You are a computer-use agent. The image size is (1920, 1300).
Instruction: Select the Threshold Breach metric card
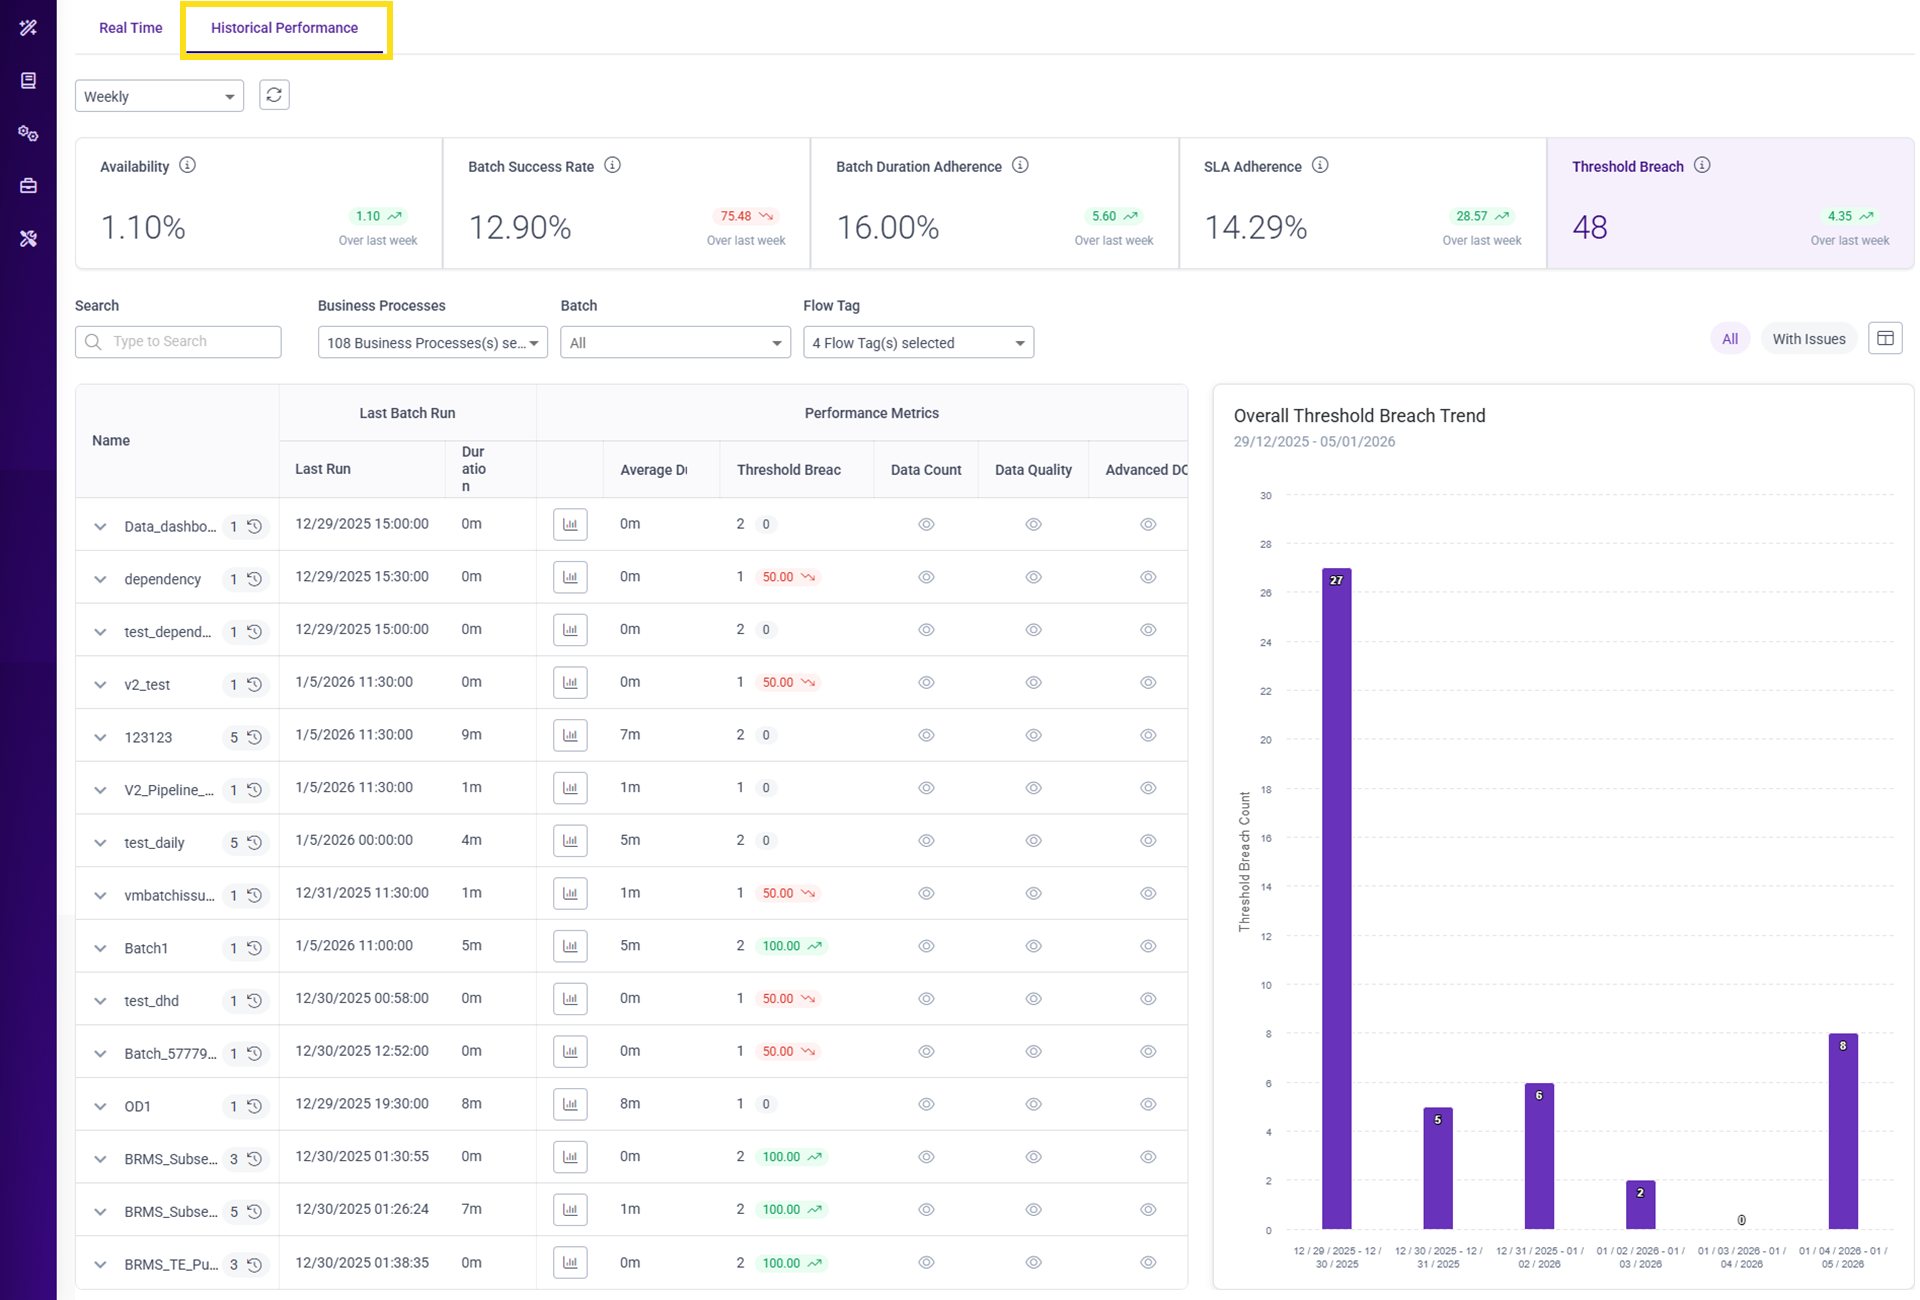(1729, 203)
